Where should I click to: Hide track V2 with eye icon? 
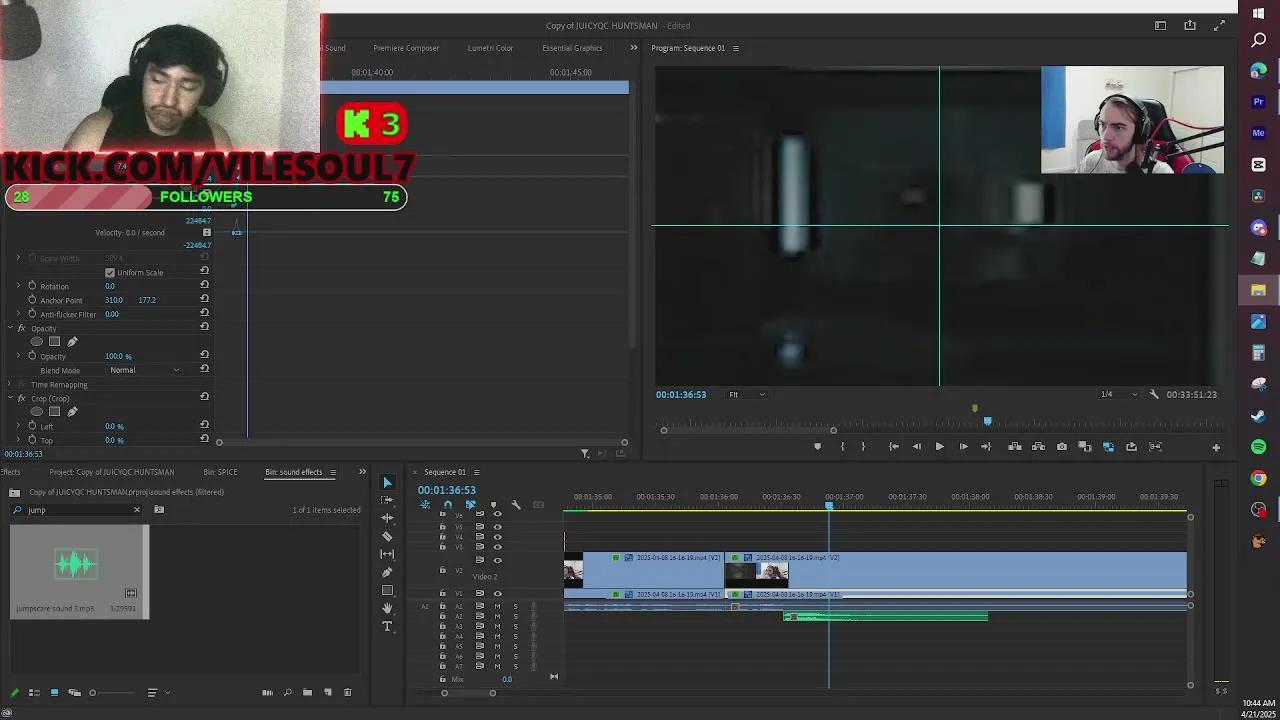[x=497, y=560]
